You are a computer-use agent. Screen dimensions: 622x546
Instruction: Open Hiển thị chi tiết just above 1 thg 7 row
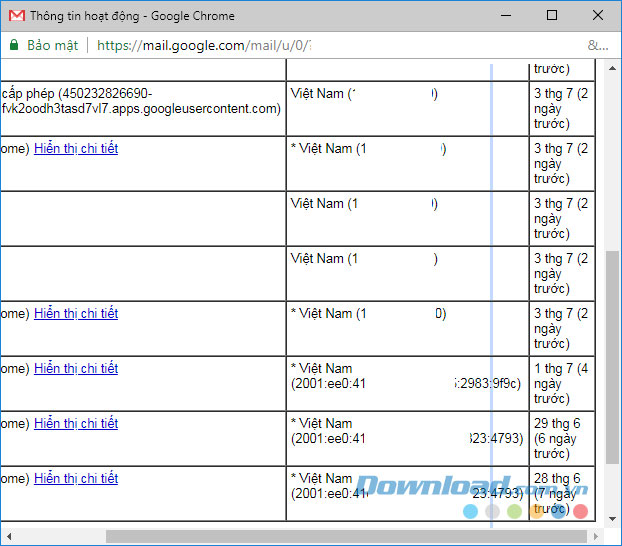(x=76, y=313)
